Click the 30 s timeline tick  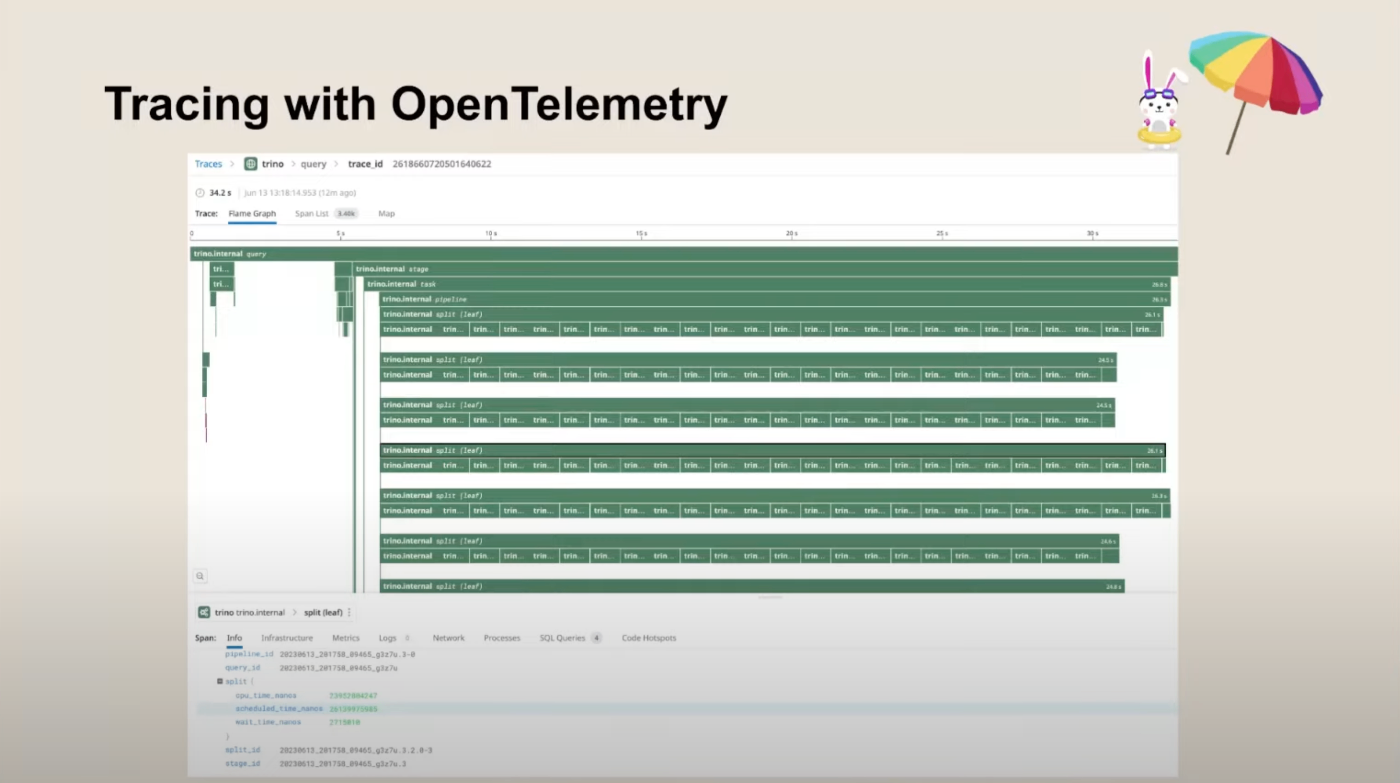[x=1092, y=234]
